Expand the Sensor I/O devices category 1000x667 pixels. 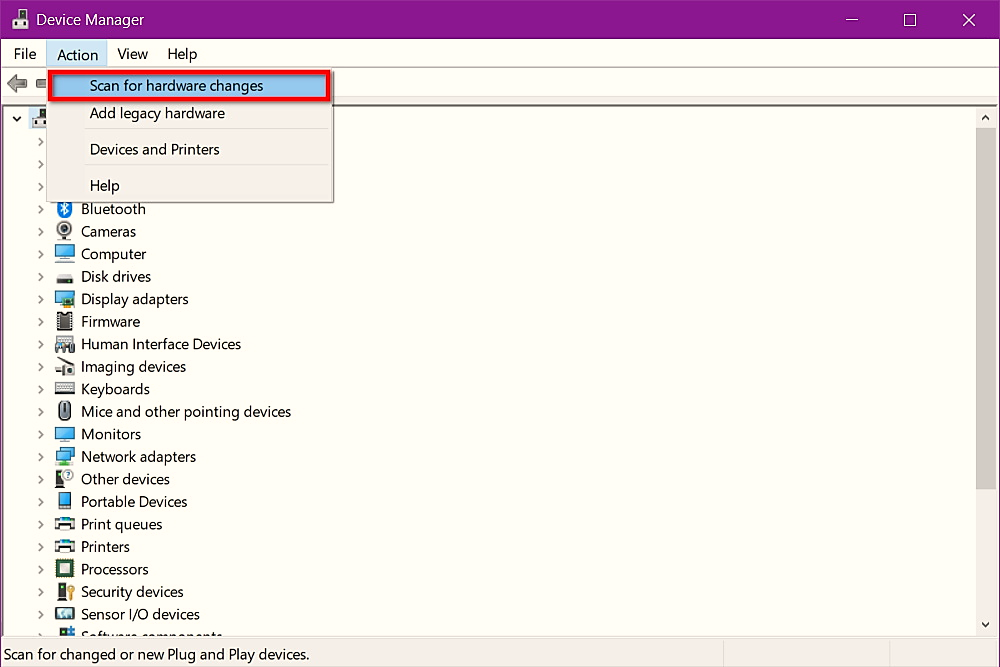point(41,614)
